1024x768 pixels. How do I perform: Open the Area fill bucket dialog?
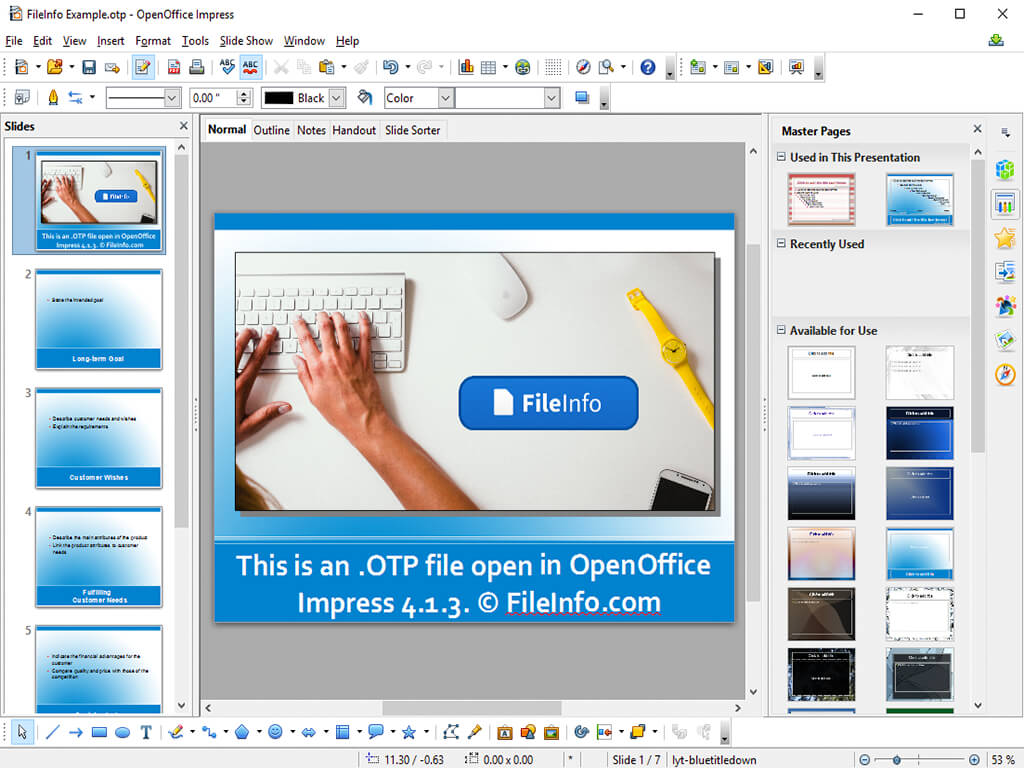364,98
